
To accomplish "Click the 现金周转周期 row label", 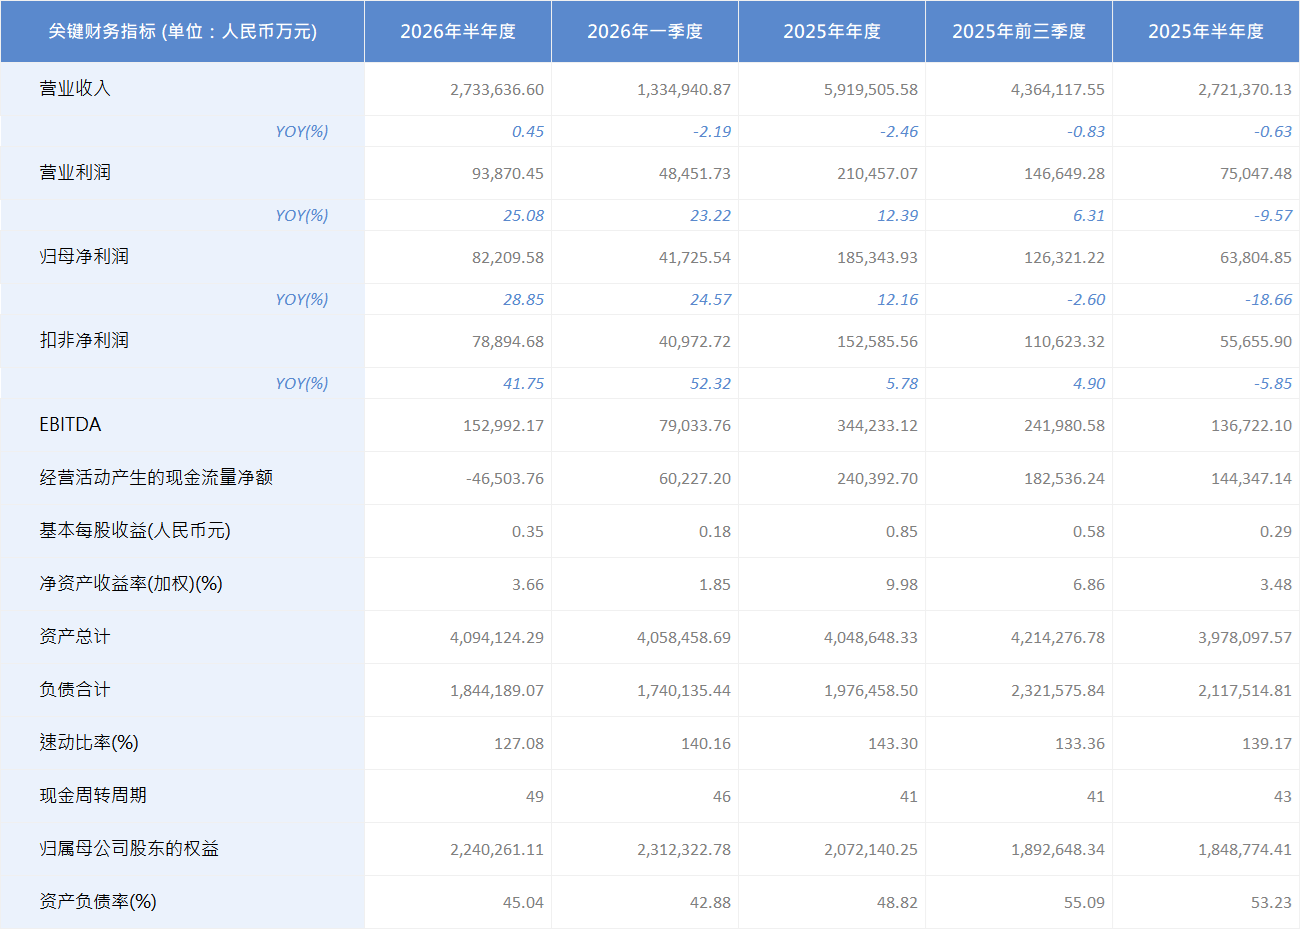I will tap(93, 796).
